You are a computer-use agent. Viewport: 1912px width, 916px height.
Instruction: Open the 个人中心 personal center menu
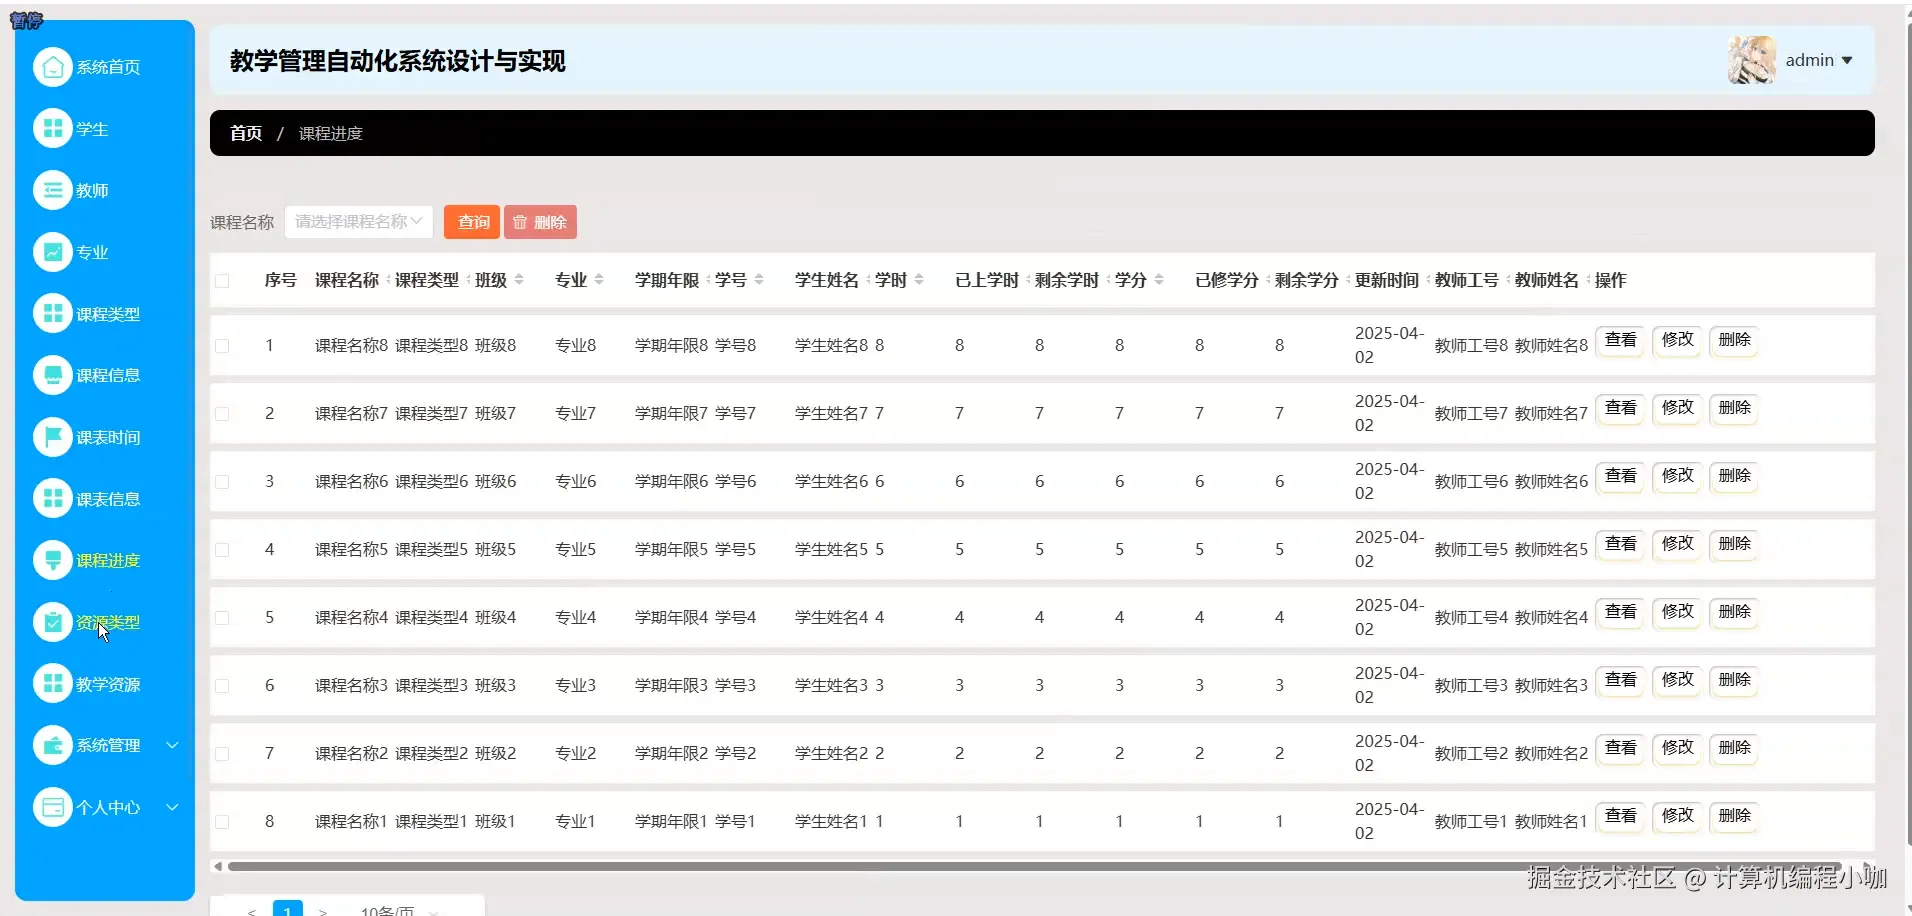pos(110,807)
